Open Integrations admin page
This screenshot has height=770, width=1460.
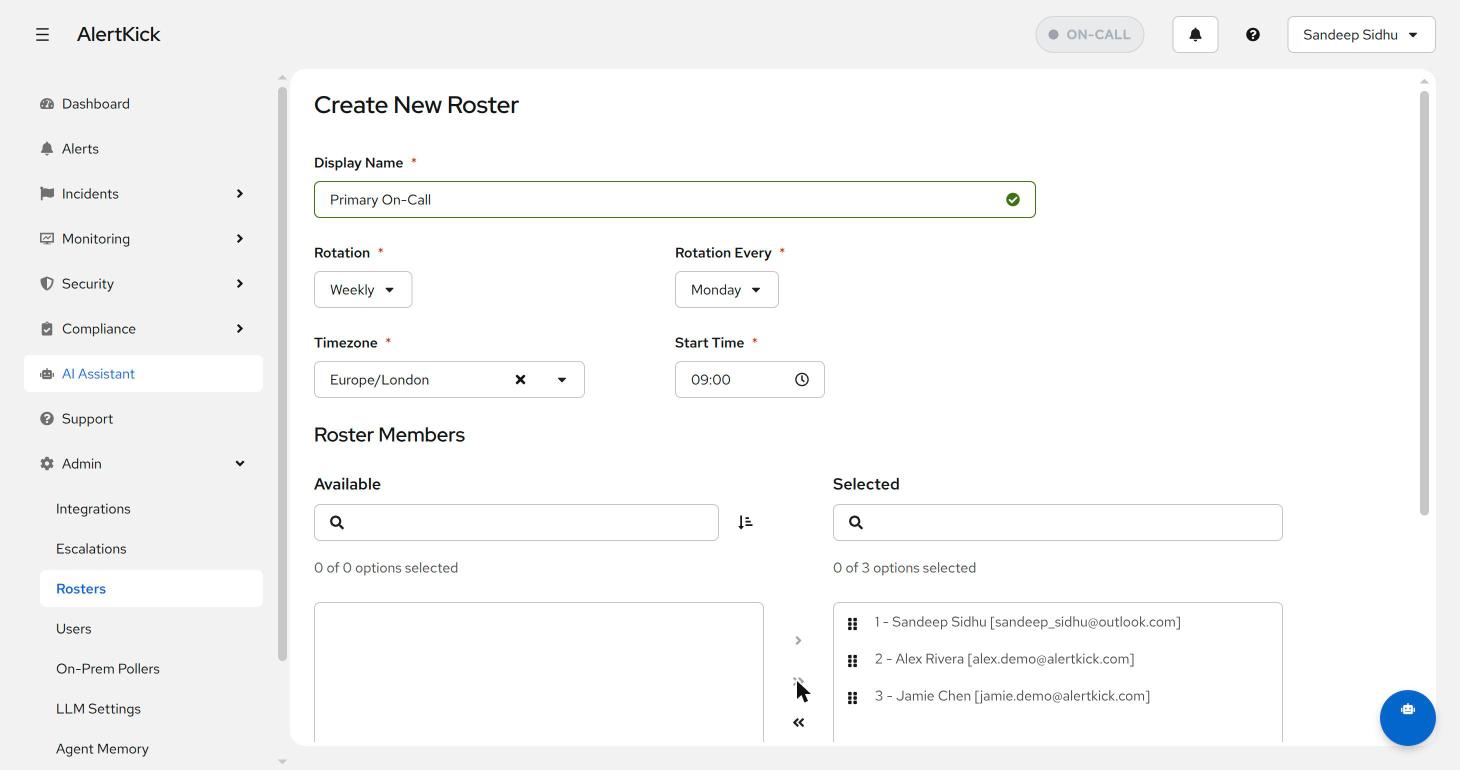point(151,509)
